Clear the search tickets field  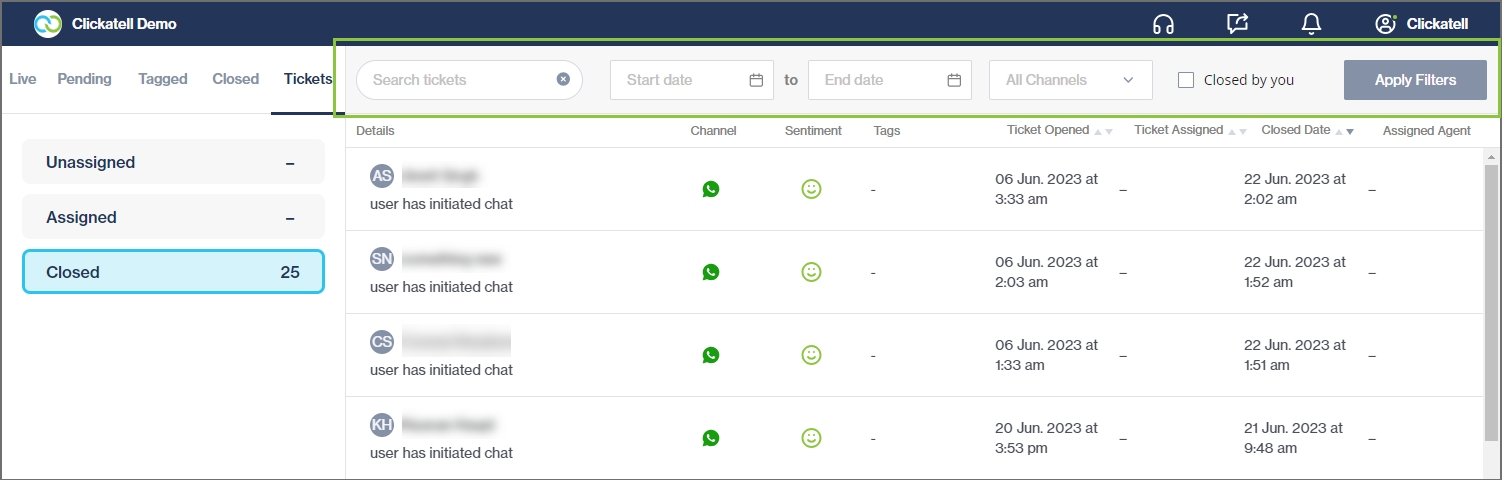coord(563,79)
